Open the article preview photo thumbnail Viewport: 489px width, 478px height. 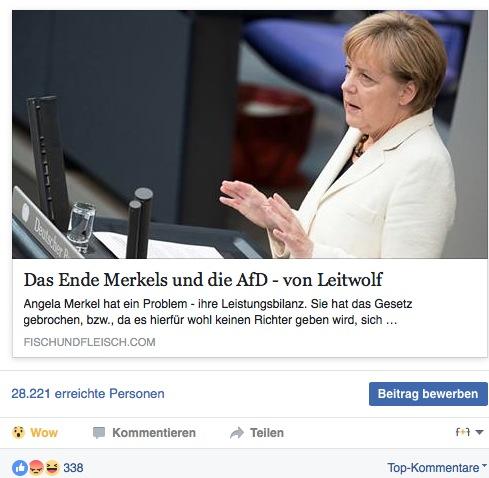tap(250, 134)
